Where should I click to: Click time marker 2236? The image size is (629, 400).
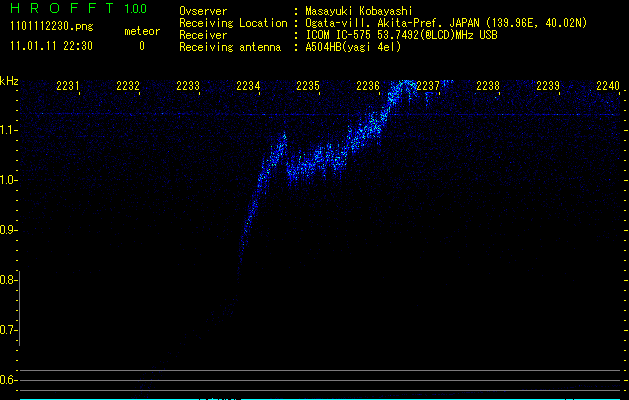(x=368, y=86)
